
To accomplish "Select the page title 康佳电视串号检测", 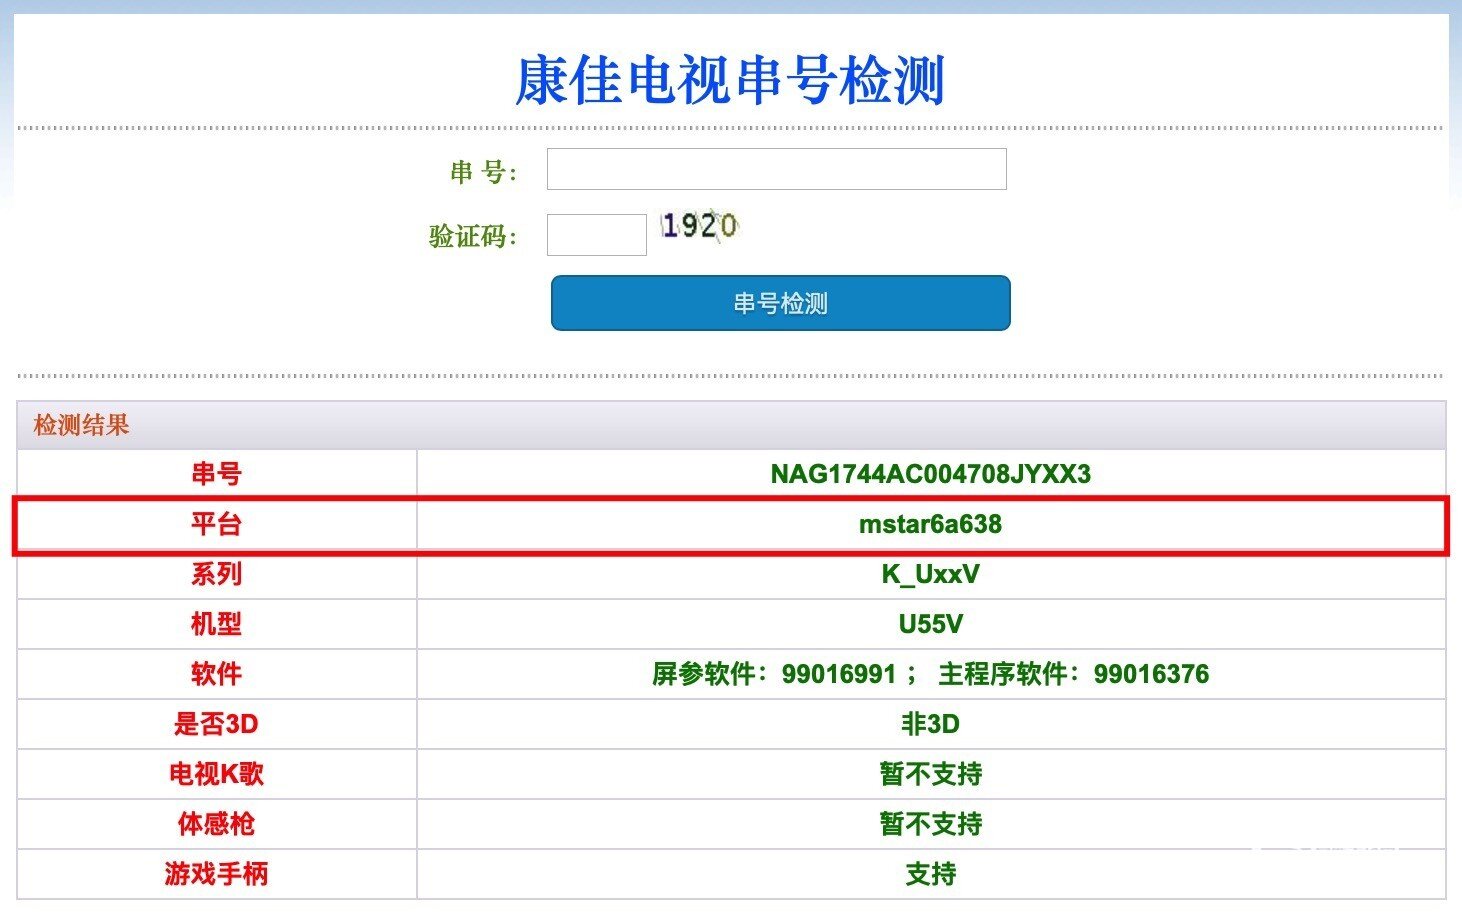I will [x=730, y=80].
